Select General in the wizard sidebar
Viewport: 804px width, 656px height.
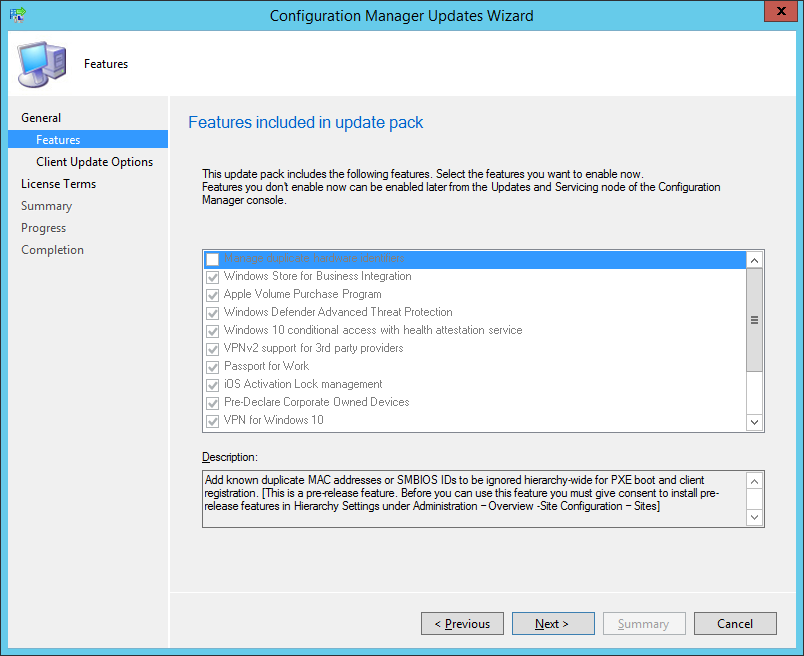point(41,117)
